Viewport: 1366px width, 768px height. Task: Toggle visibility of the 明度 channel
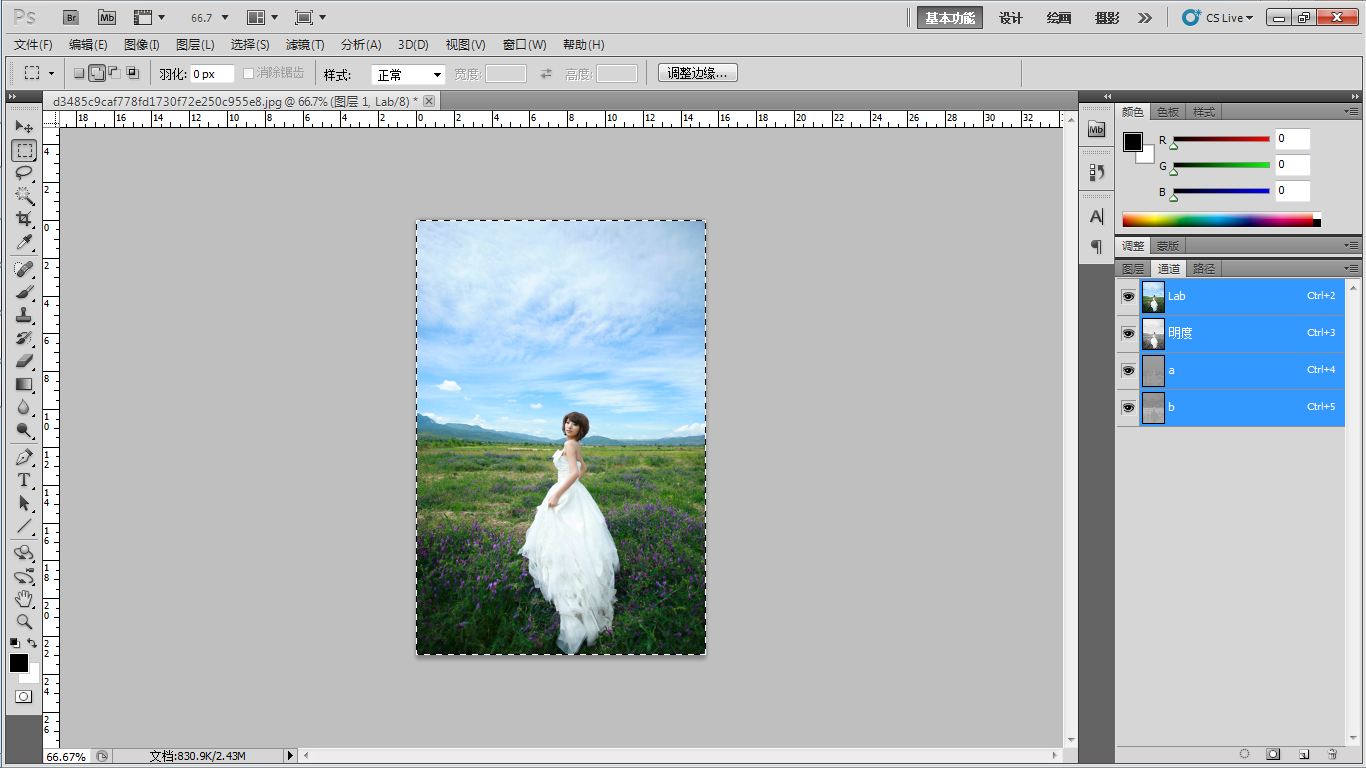pyautogui.click(x=1128, y=333)
